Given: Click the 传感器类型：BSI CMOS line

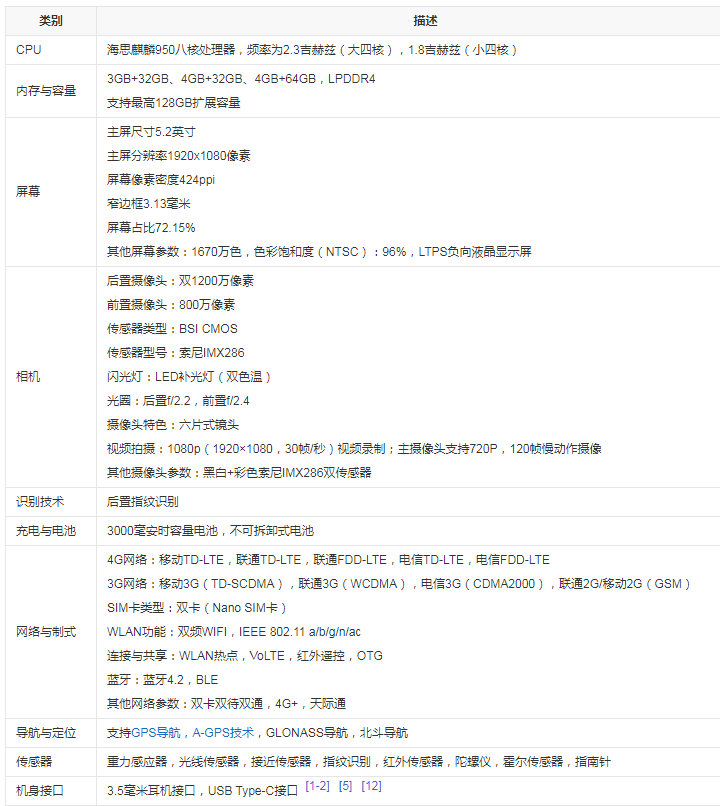Looking at the screenshot, I should 172,328.
